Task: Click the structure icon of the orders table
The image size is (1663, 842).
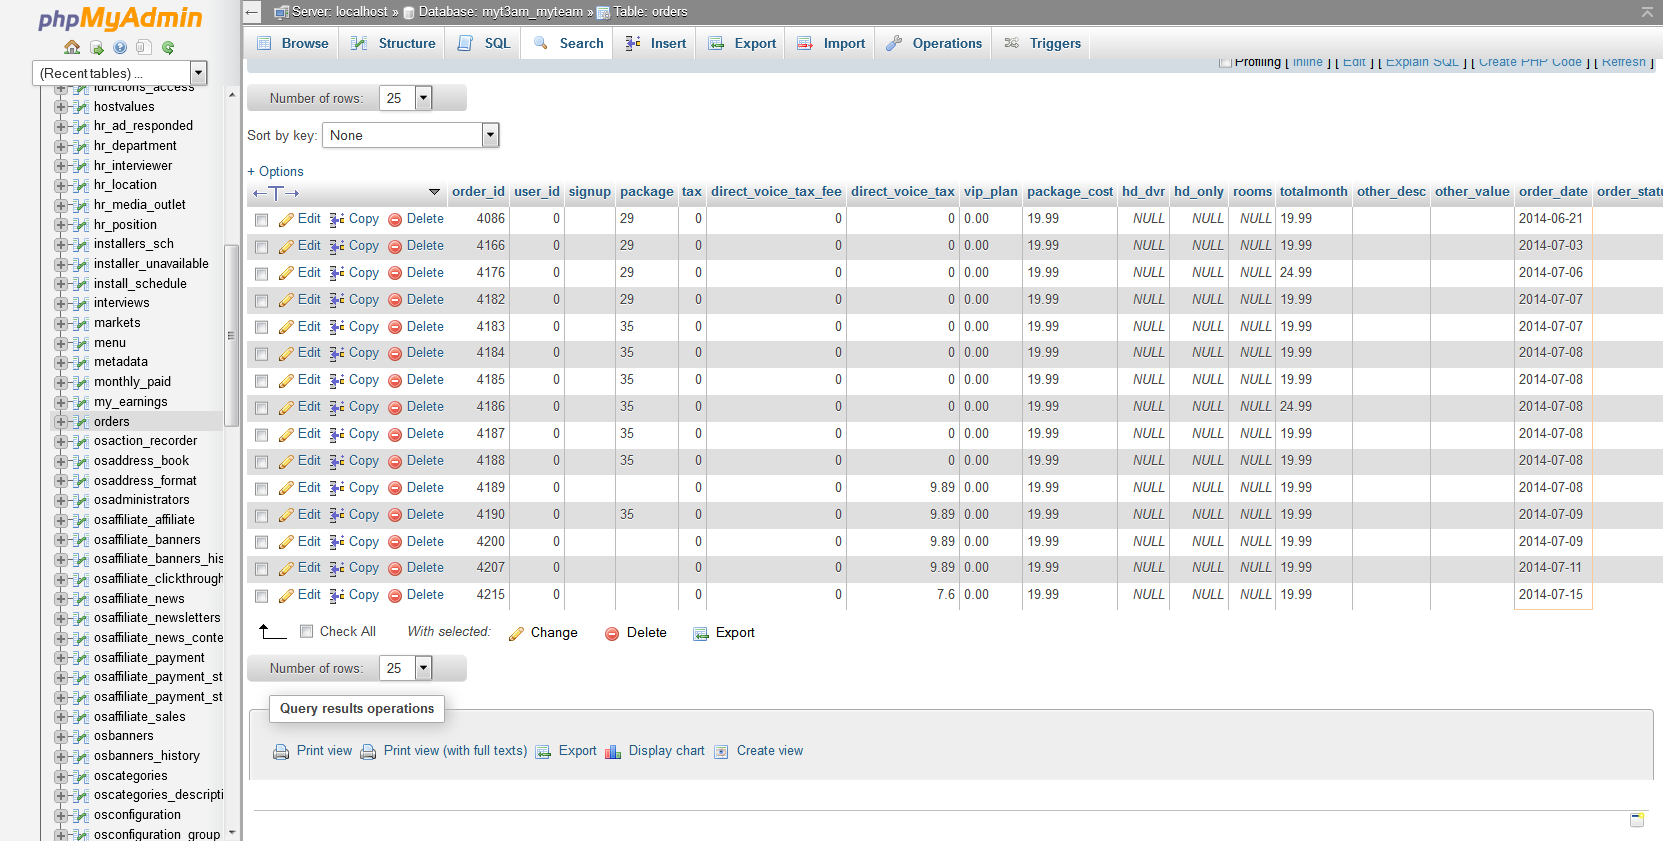Action: click(x=80, y=422)
